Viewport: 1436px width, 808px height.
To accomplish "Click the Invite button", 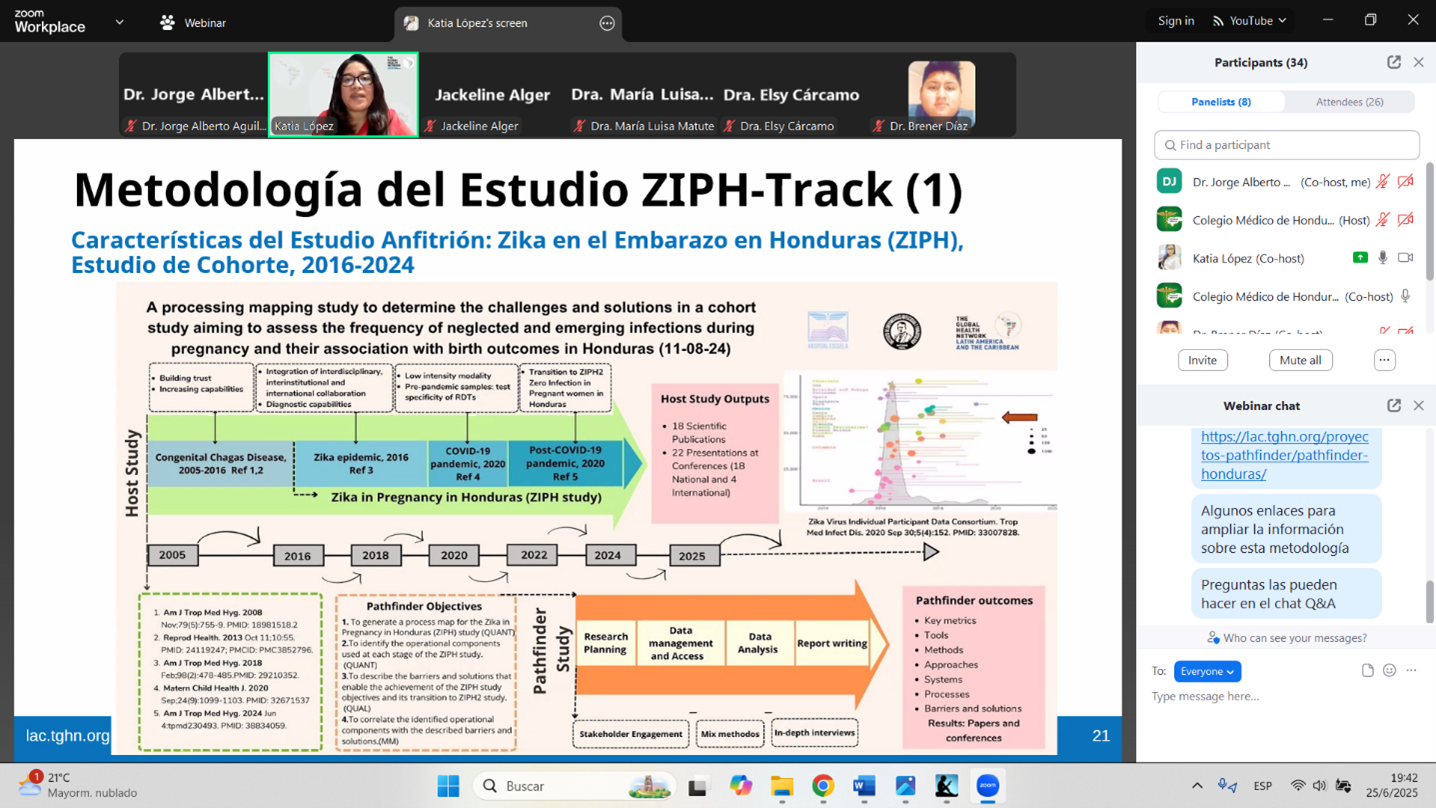I will pyautogui.click(x=1202, y=360).
